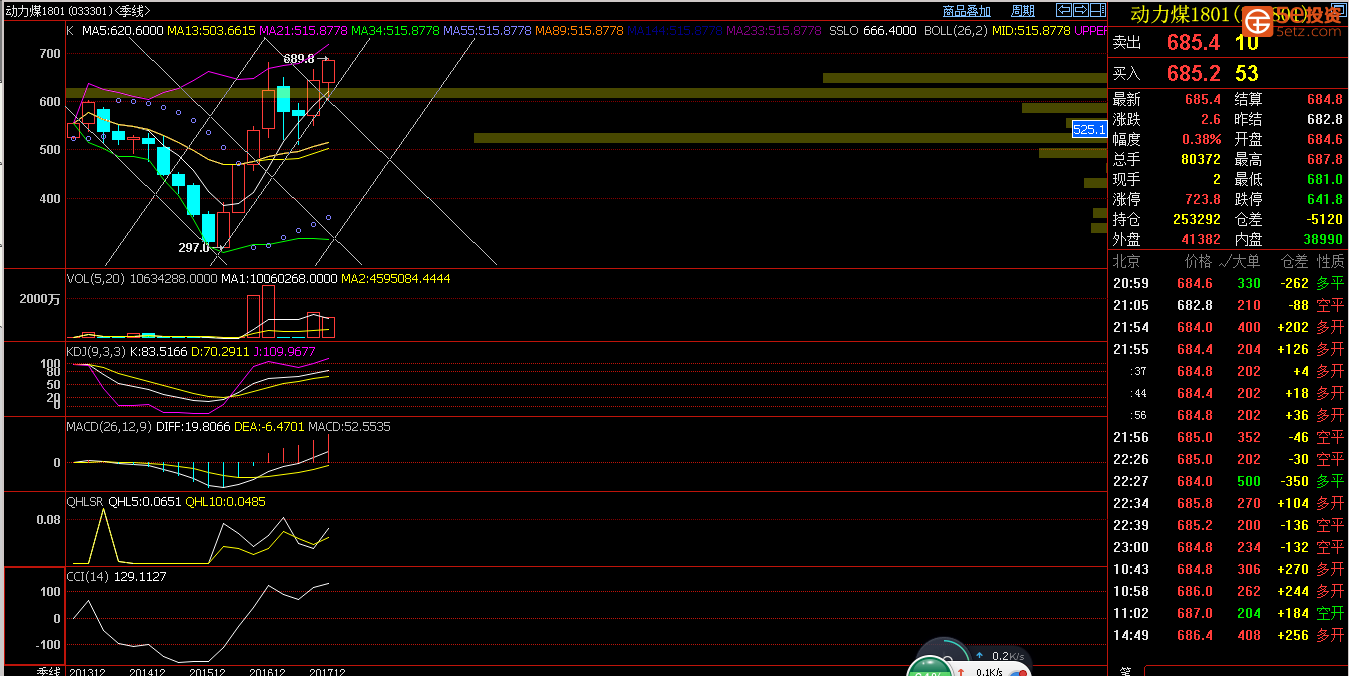
Task: Click the QHLSR indicator label
Action: click(85, 502)
